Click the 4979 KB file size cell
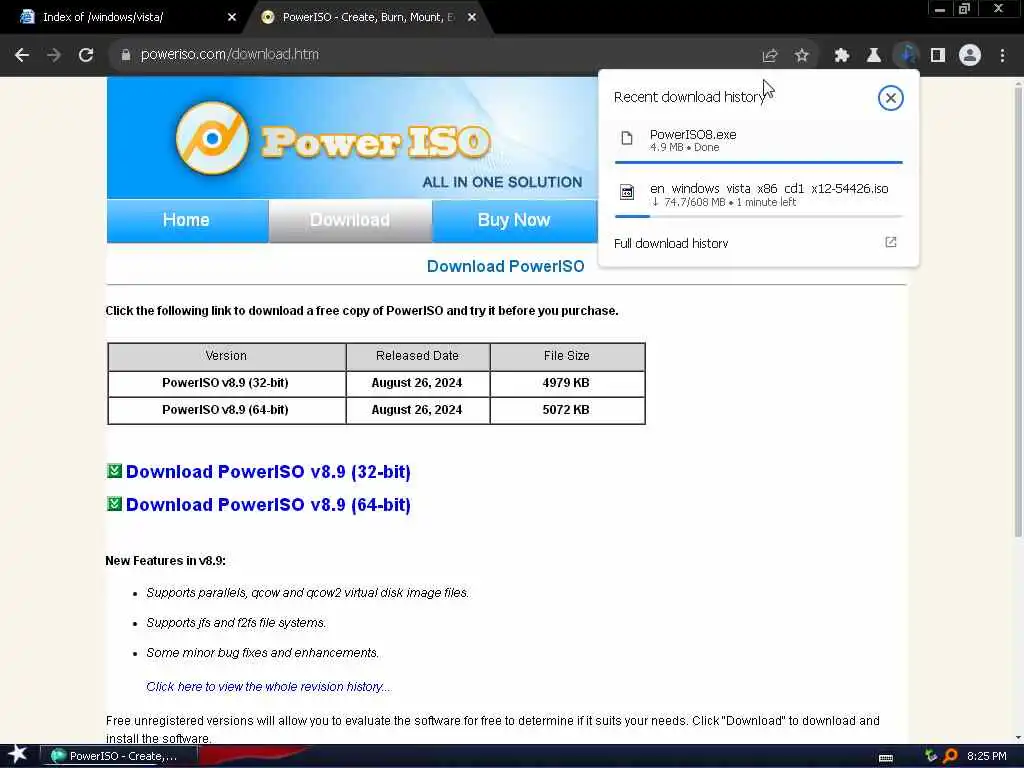This screenshot has height=768, width=1024. tap(566, 383)
